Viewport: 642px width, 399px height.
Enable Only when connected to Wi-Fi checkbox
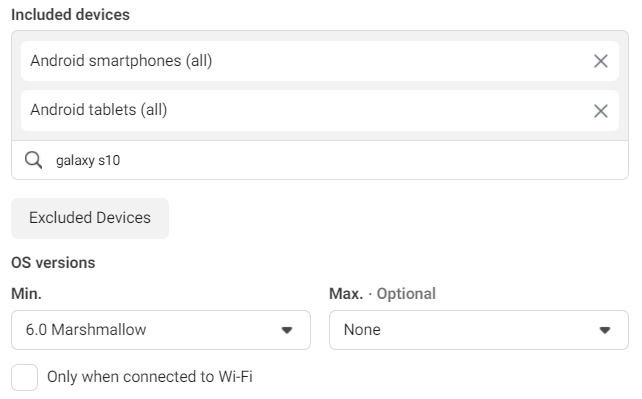[x=25, y=377]
